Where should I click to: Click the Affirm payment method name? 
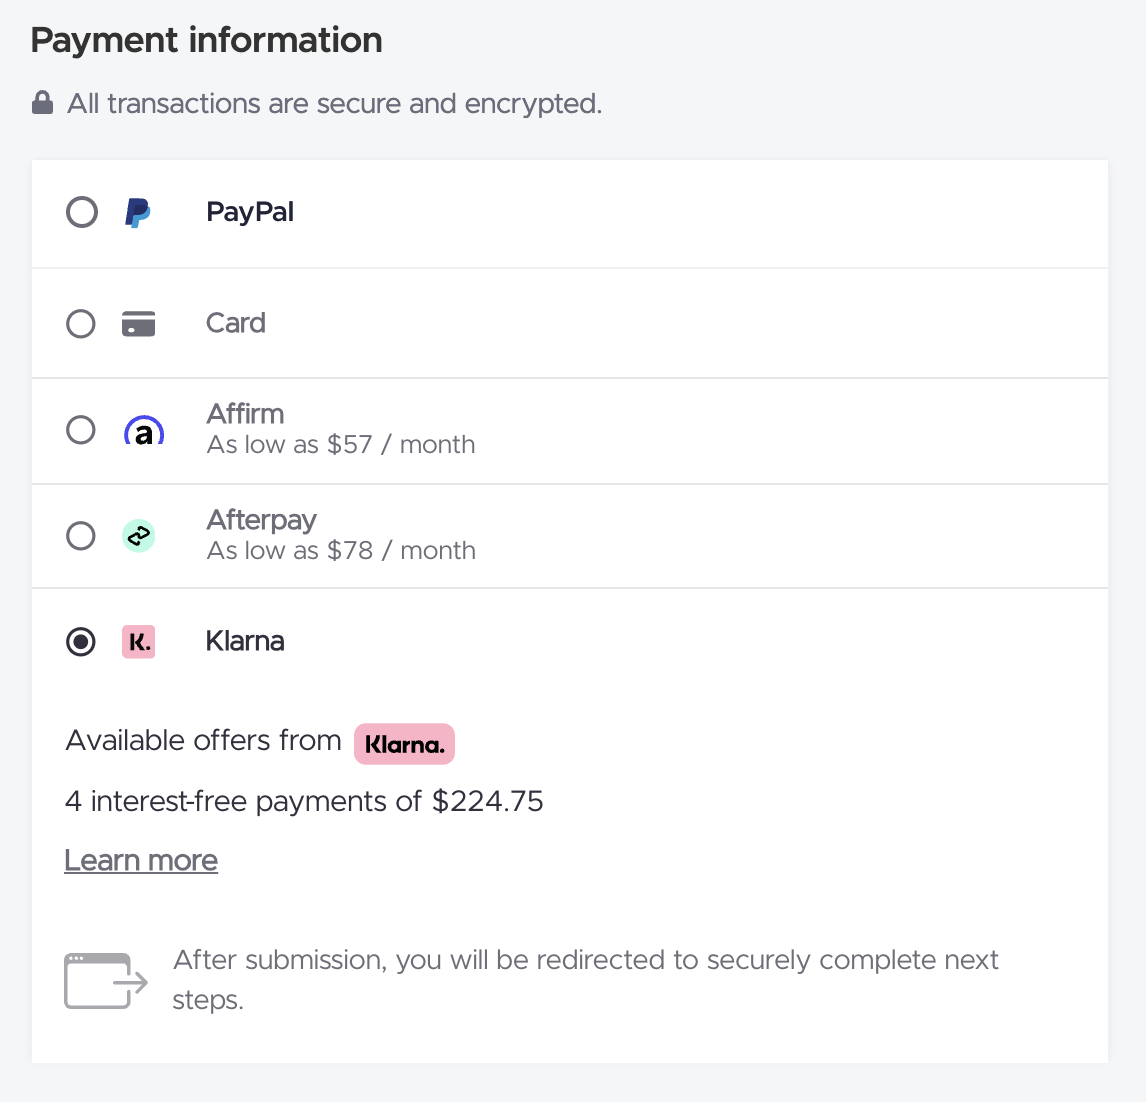(245, 414)
